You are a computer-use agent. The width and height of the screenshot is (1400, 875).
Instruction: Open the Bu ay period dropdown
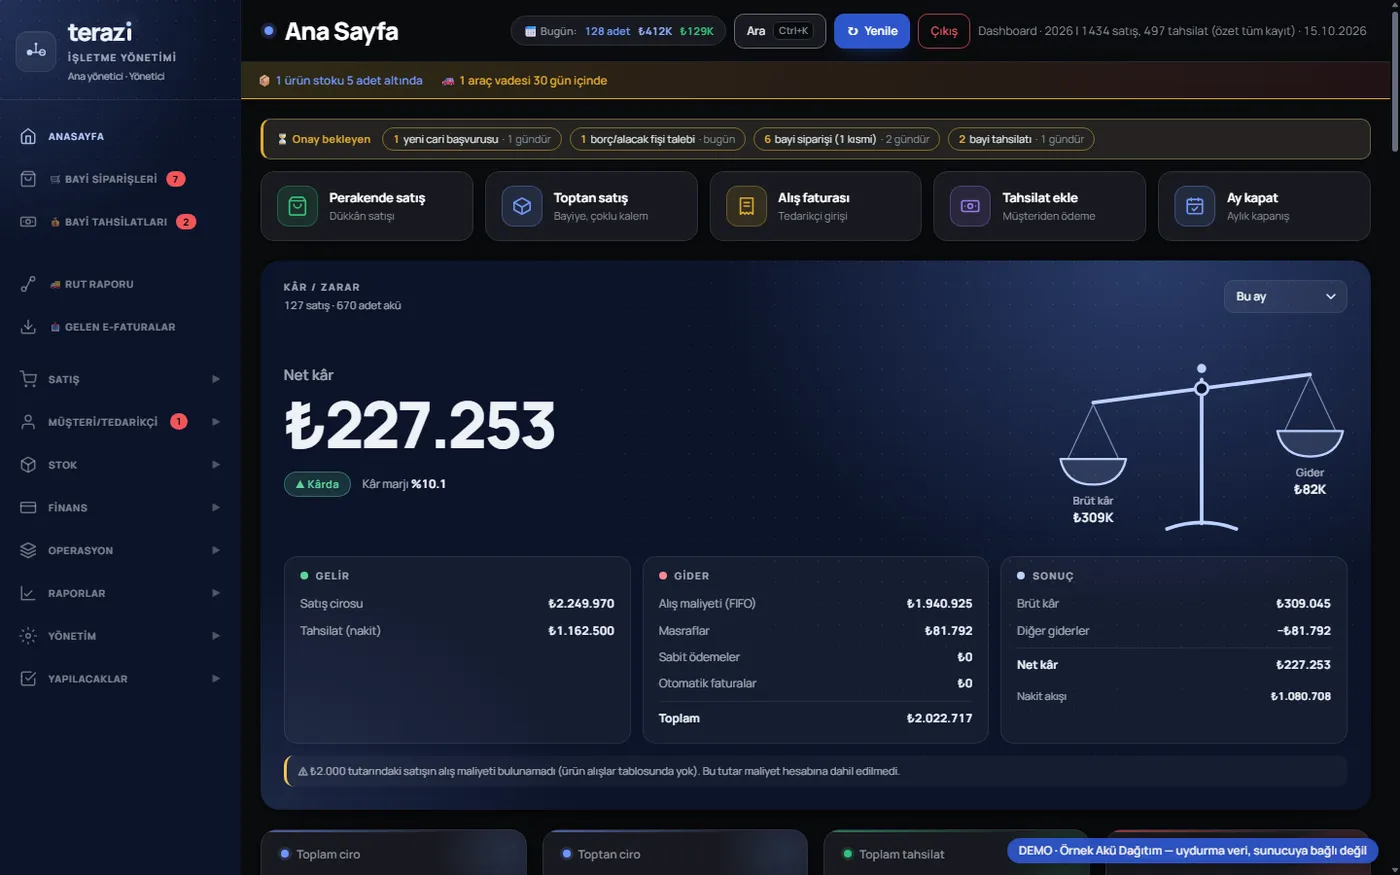1285,296
